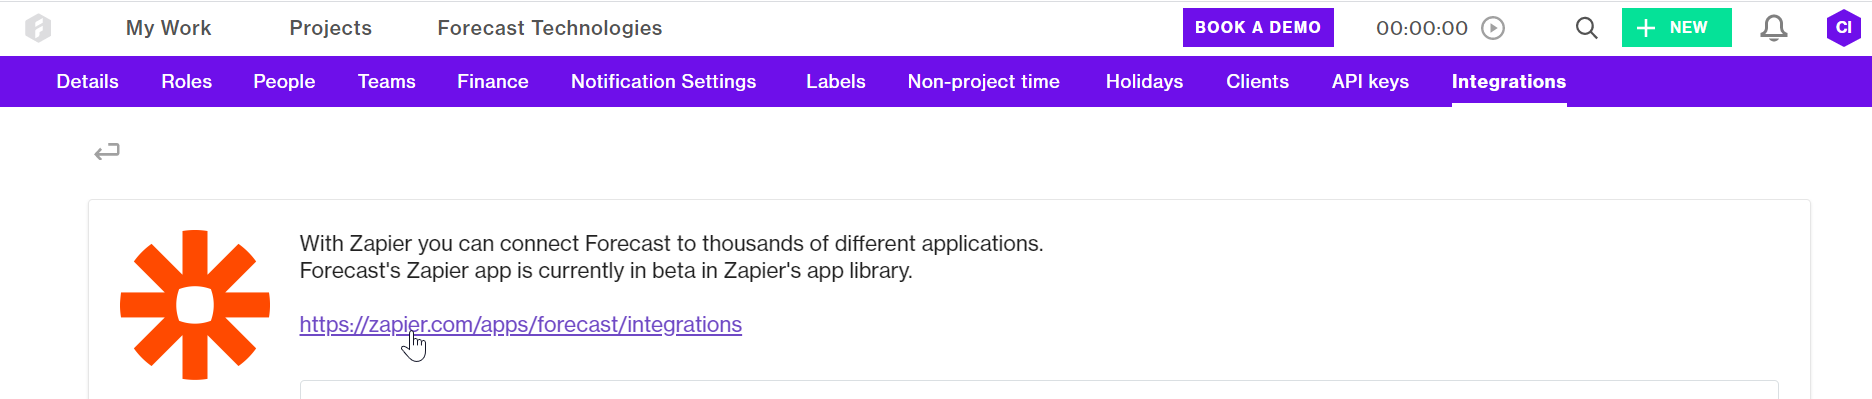The width and height of the screenshot is (1872, 399).
Task: Click the green New button
Action: tap(1676, 28)
